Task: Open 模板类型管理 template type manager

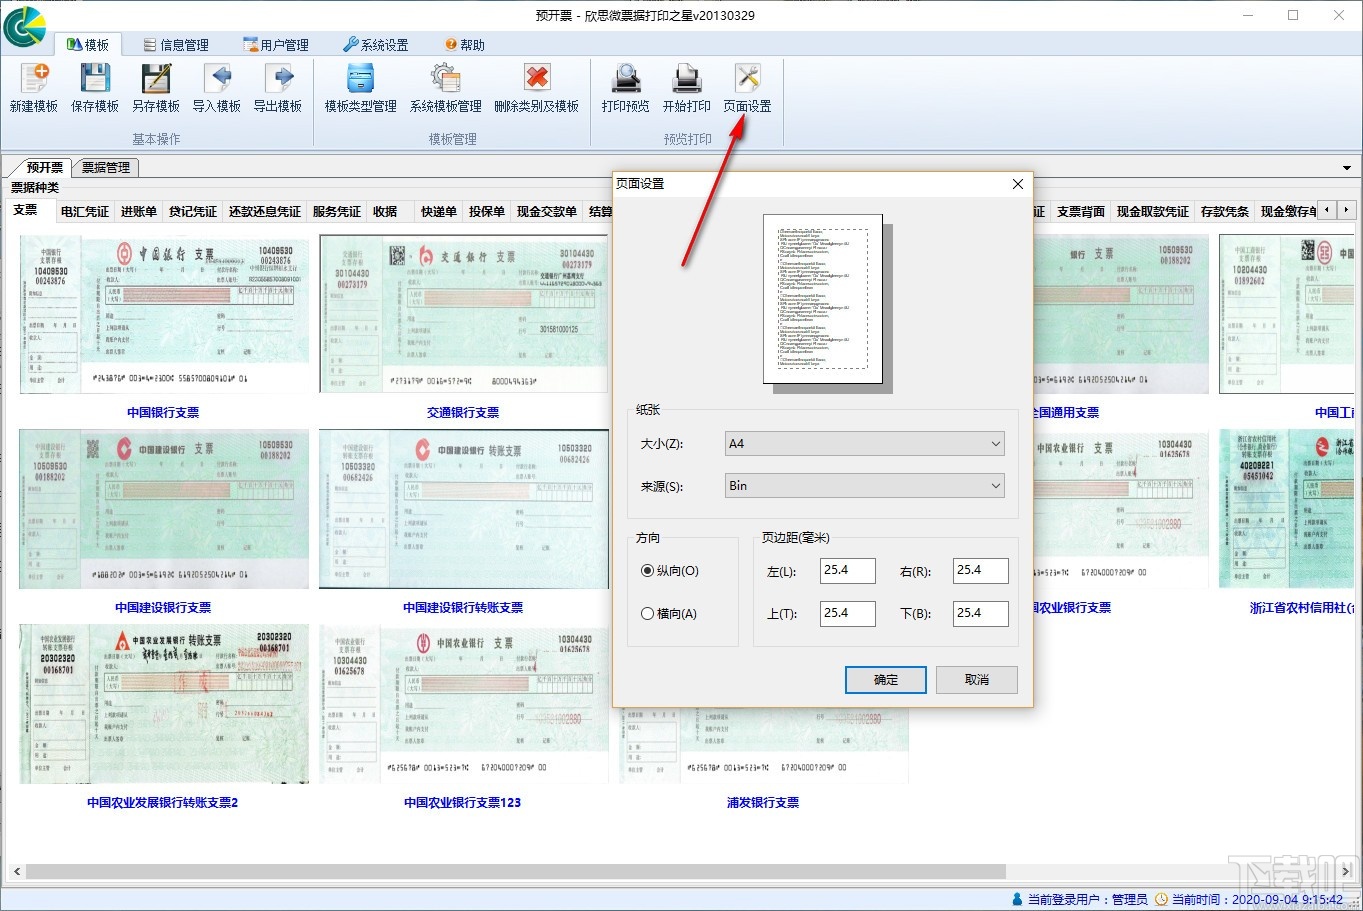Action: click(360, 79)
